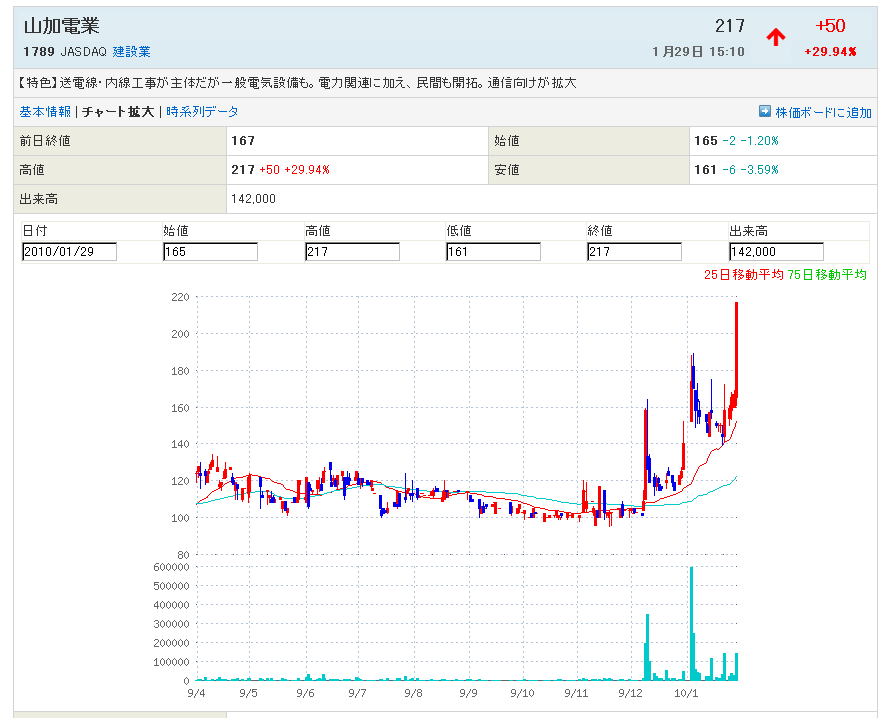
Task: Select the 高値 input field
Action: tap(352, 252)
